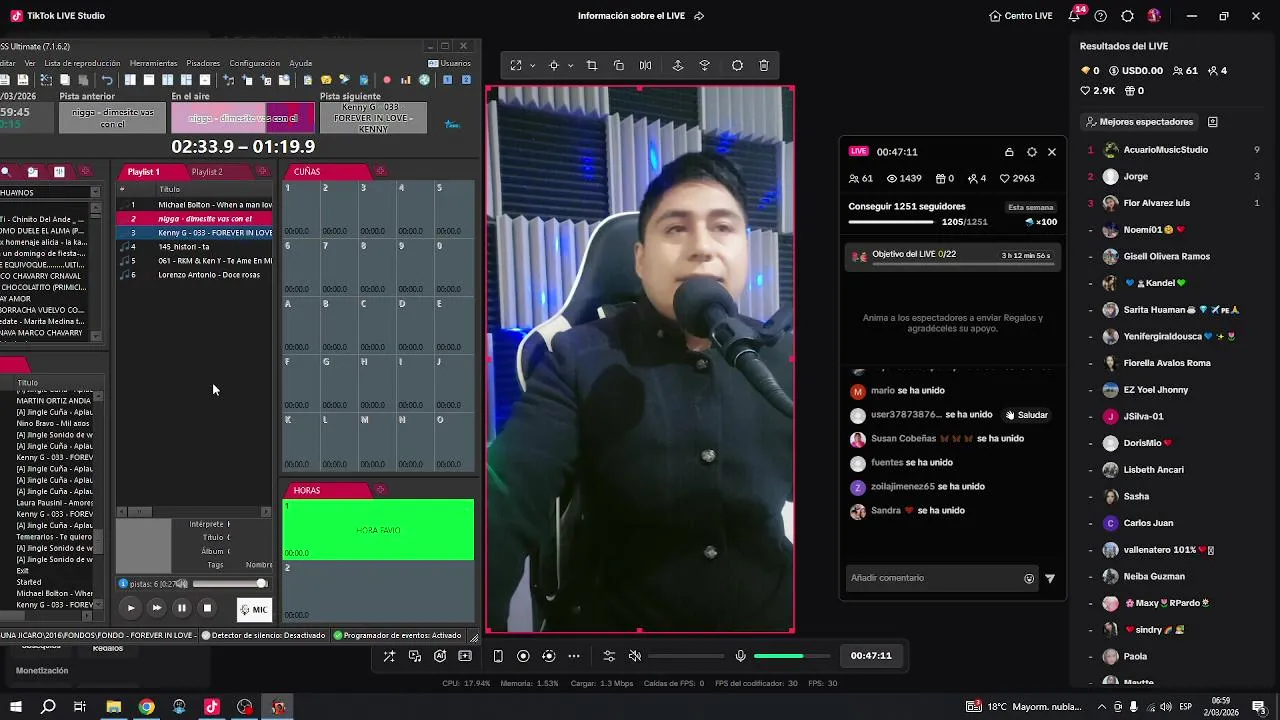Open more options three dots

(x=574, y=656)
